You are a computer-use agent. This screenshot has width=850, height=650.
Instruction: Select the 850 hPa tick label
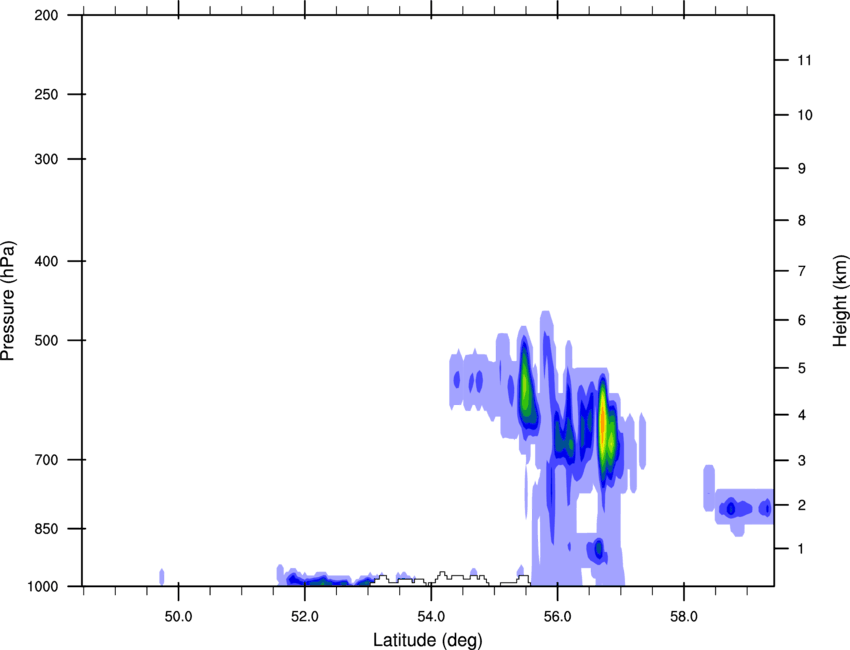point(46,529)
